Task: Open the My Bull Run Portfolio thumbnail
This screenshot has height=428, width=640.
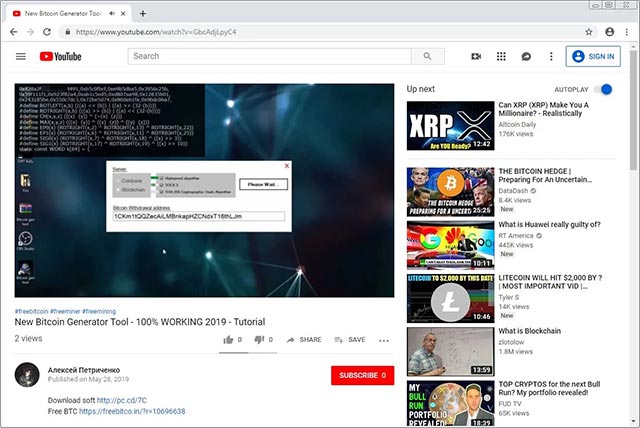Action: click(450, 403)
